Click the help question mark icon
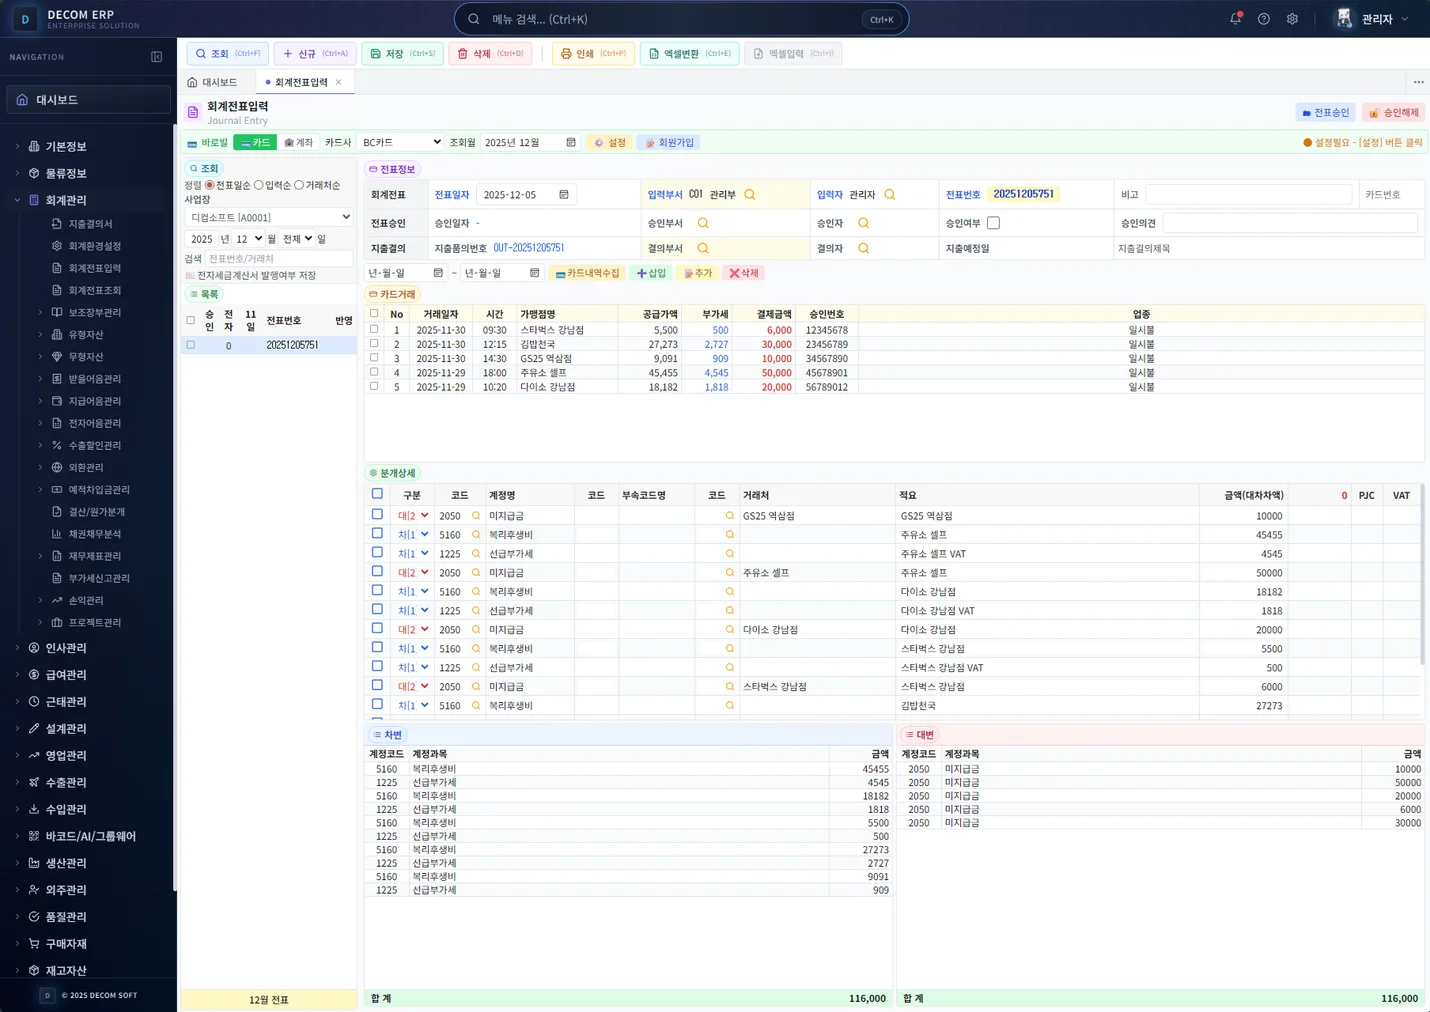 tap(1264, 19)
